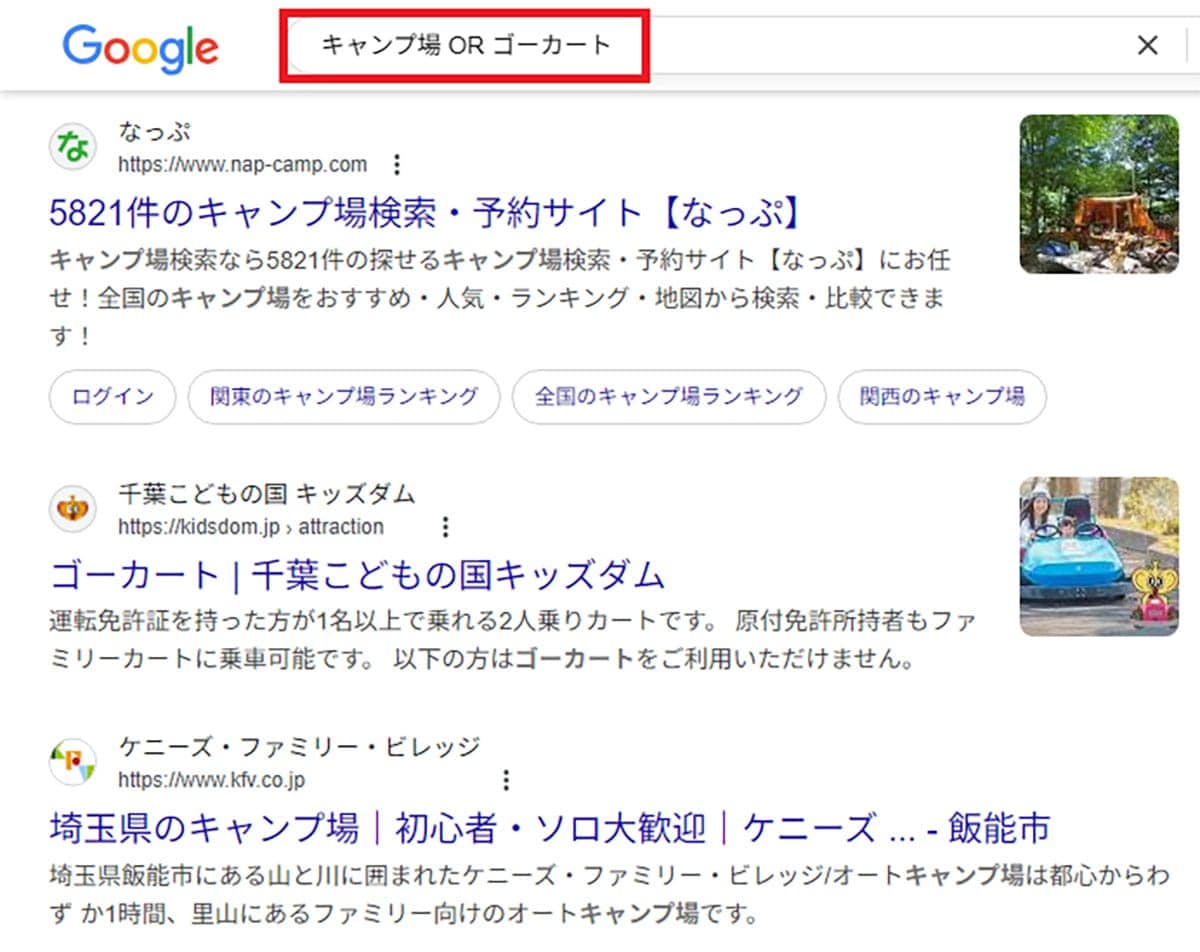Viewport: 1200px width, 952px height.
Task: Select 関東のキャンプ場ランキング sitelink
Action: coord(343,397)
